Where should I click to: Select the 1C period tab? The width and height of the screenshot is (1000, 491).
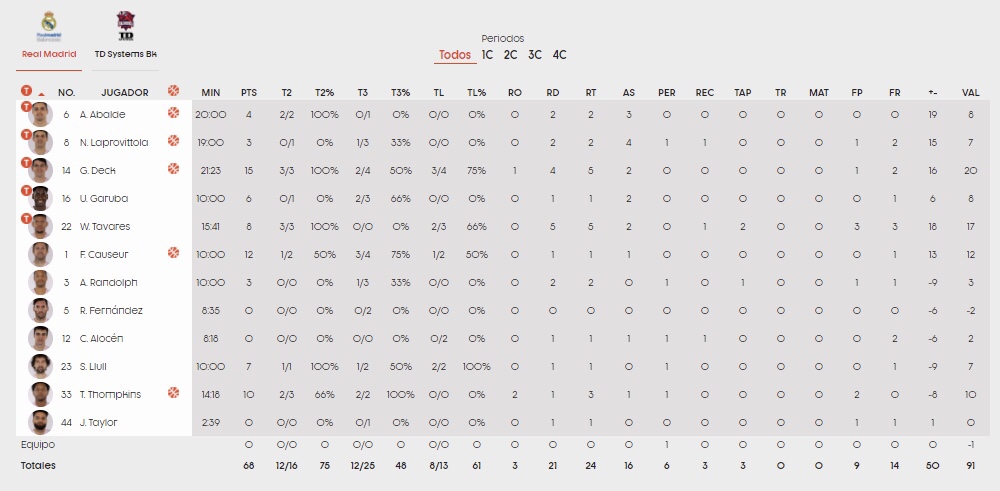(x=487, y=55)
